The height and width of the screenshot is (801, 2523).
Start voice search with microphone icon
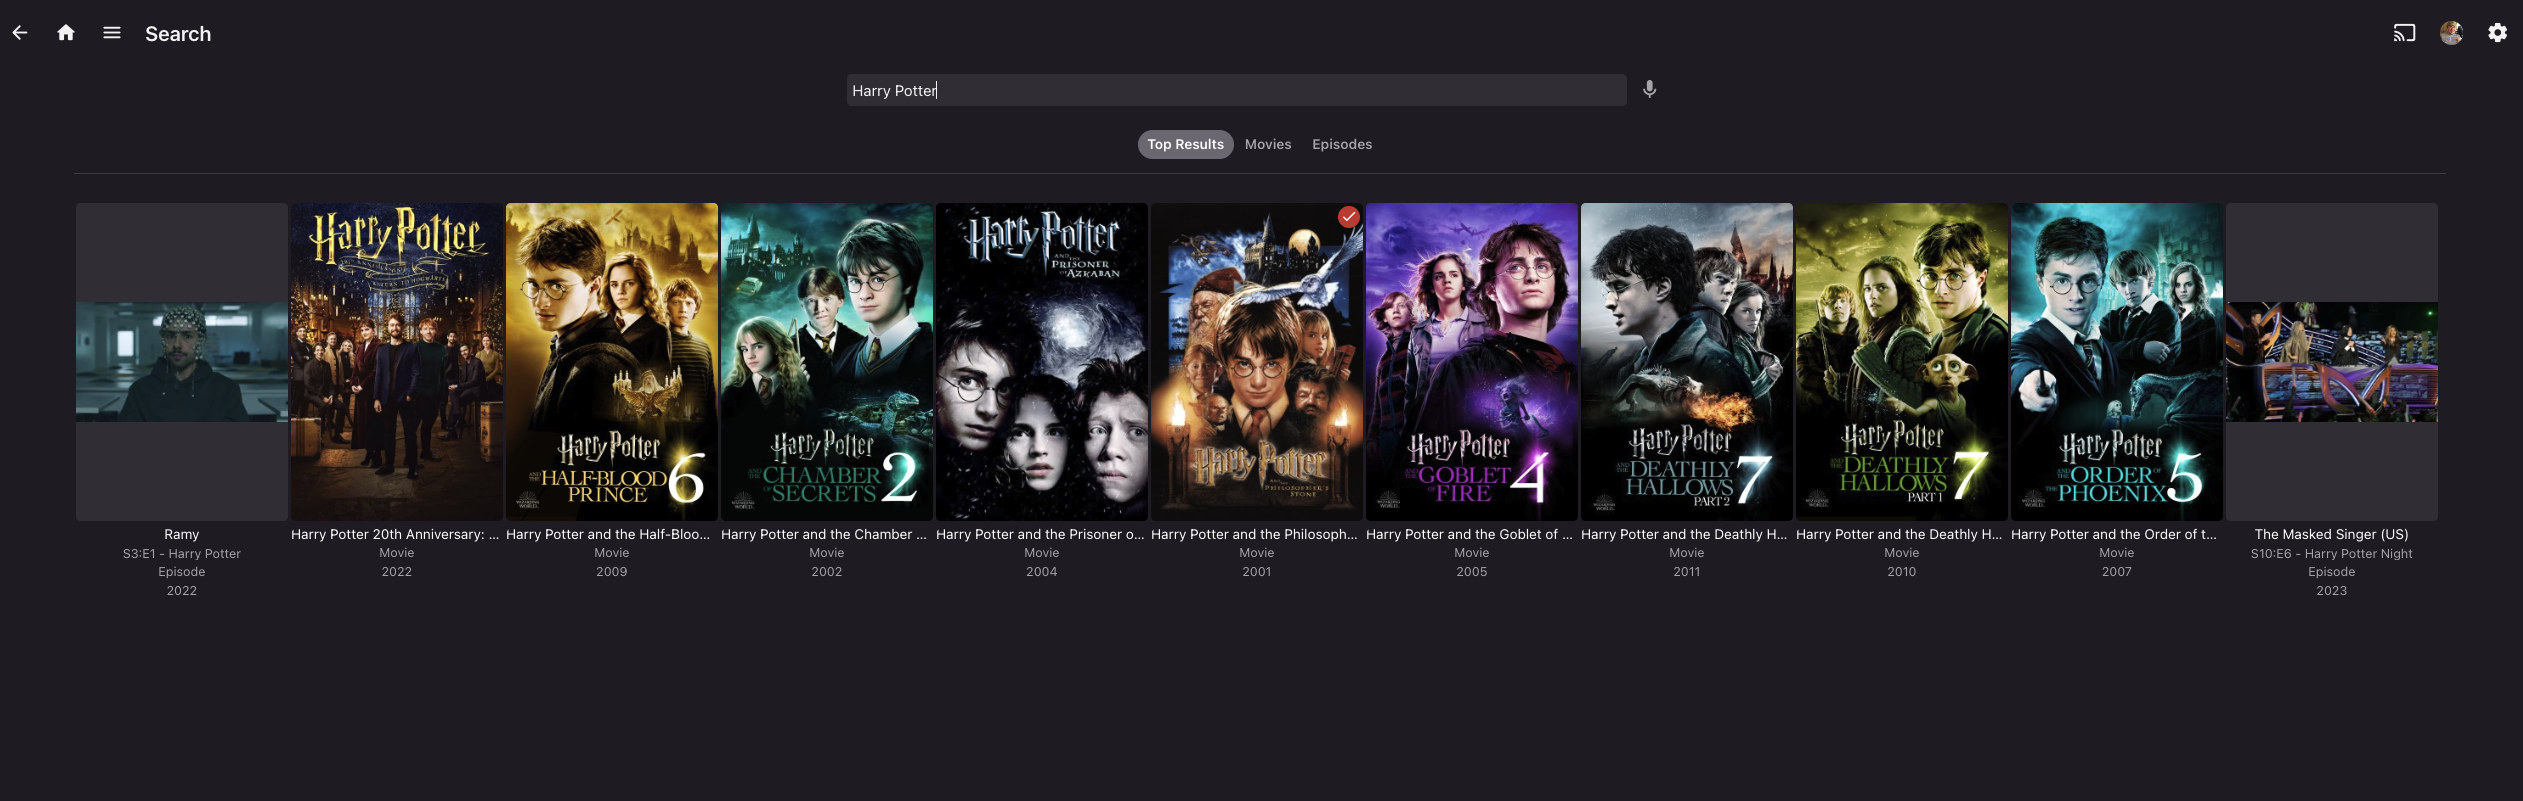(1649, 89)
